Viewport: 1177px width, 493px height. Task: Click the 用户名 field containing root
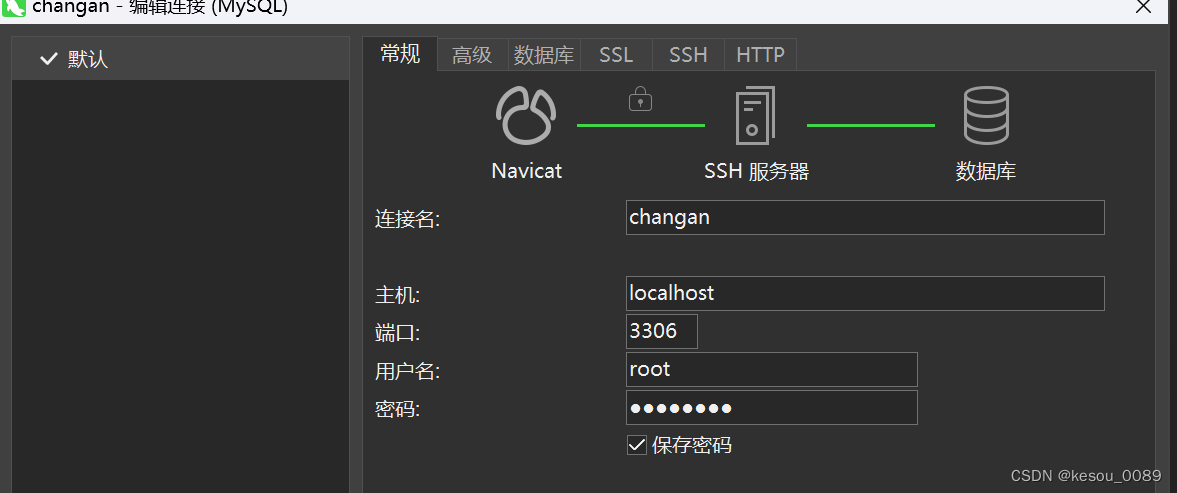[772, 369]
